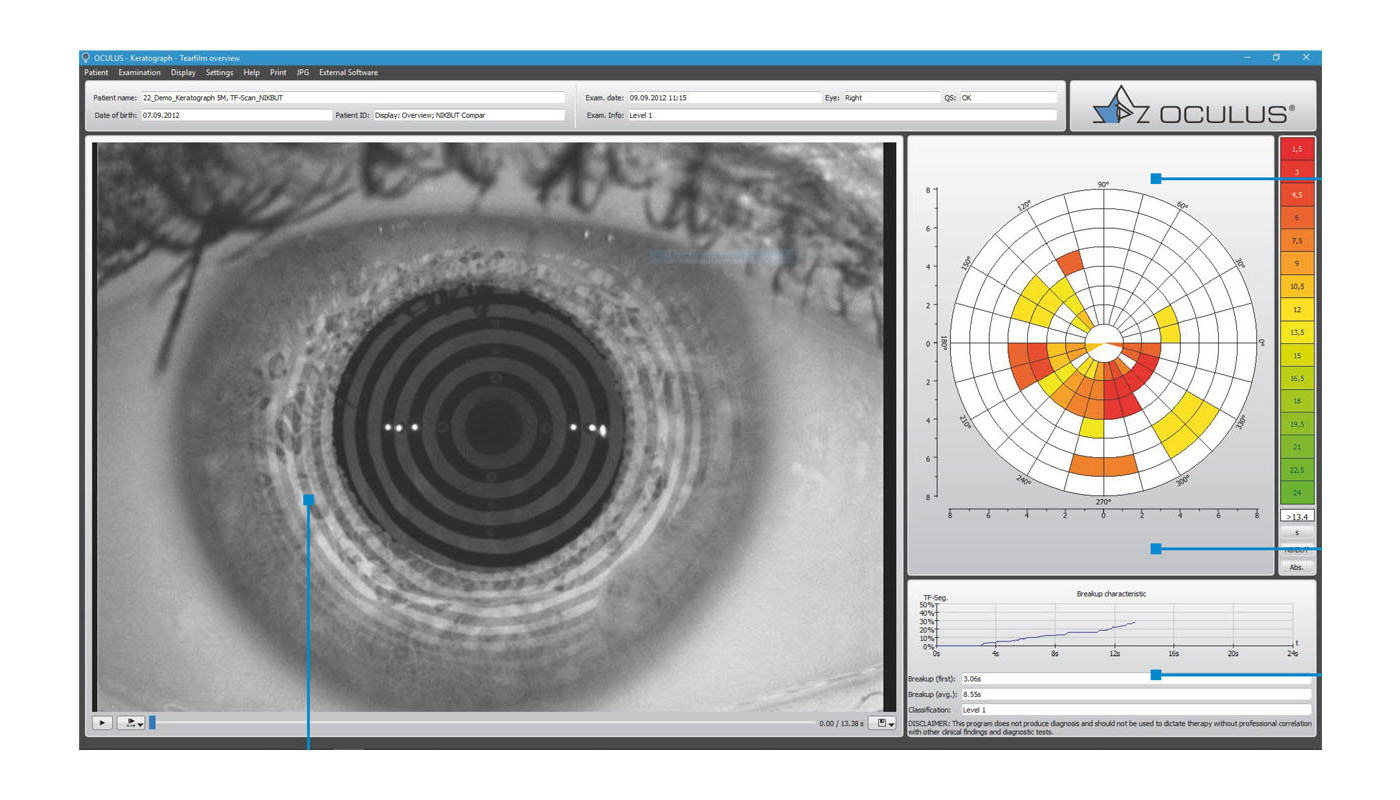Click the Keratograph app icon in title bar
This screenshot has height=800, width=1400.
click(86, 58)
